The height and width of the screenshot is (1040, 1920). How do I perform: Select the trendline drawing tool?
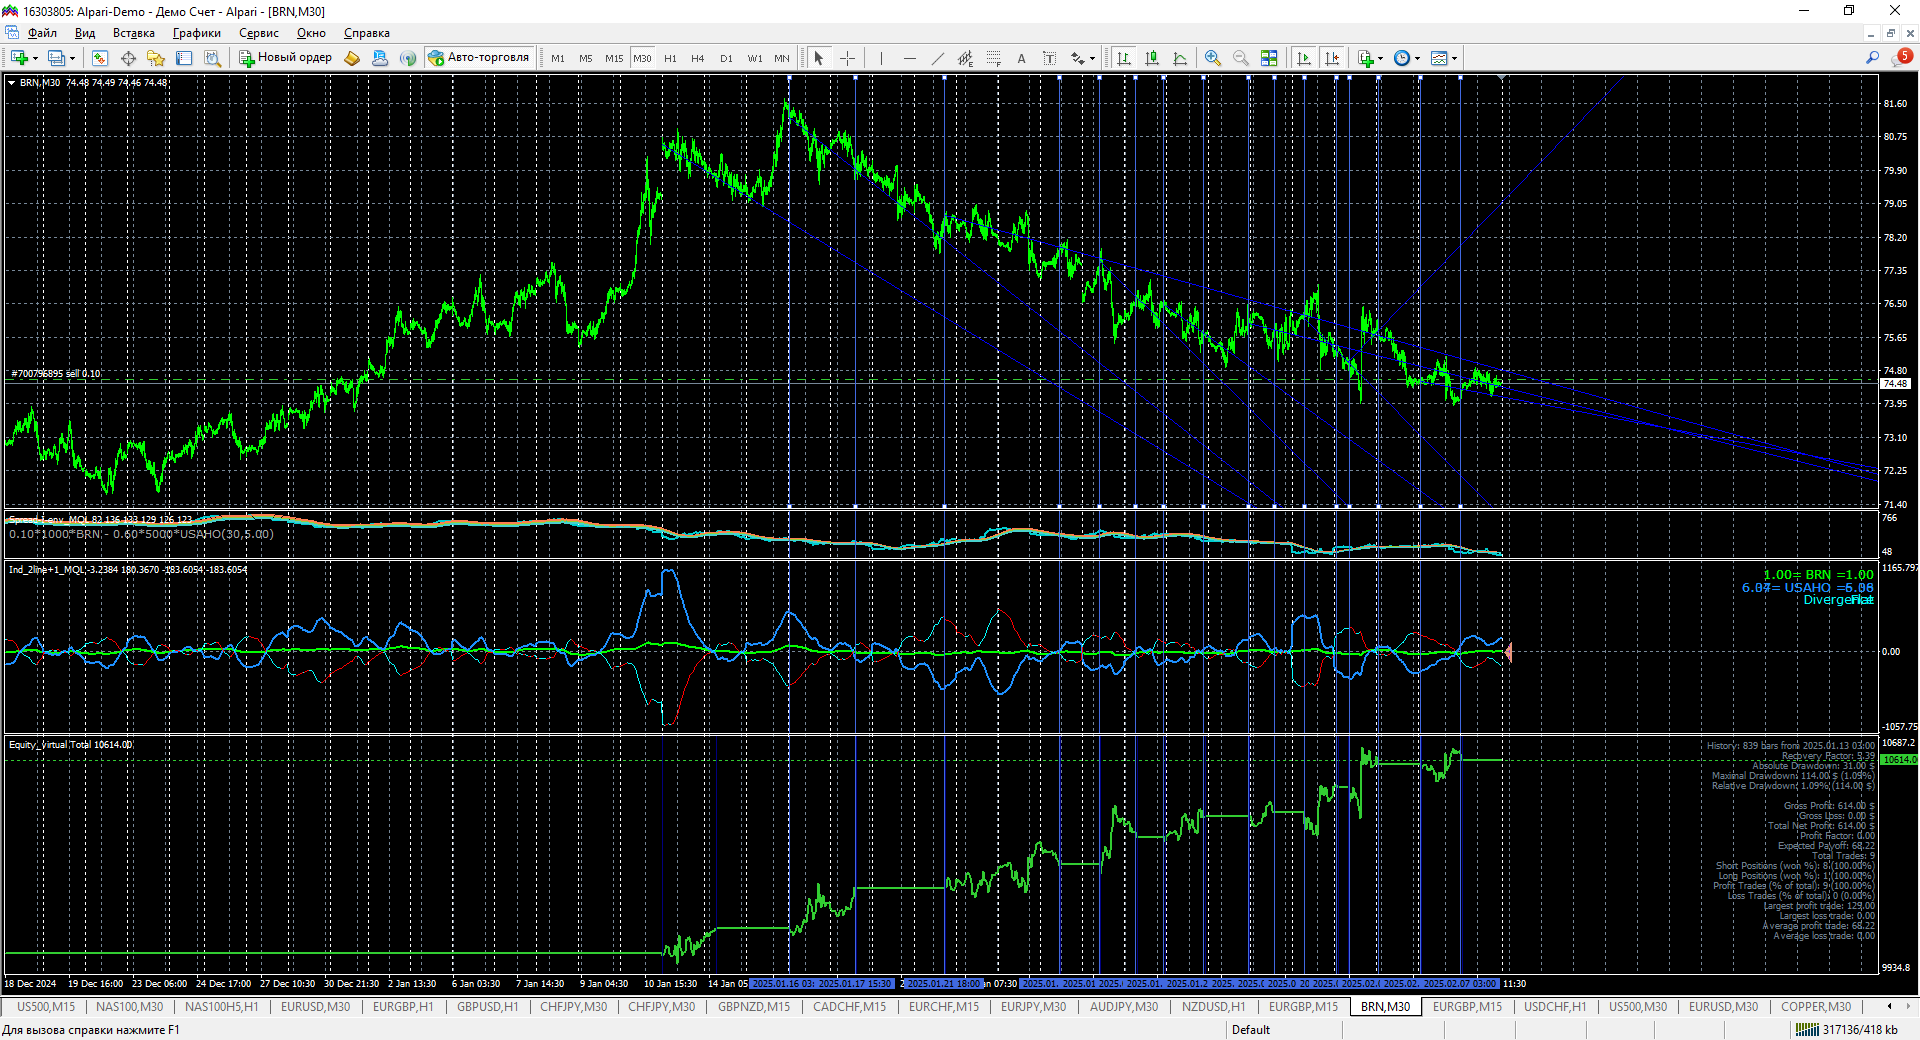click(x=937, y=58)
